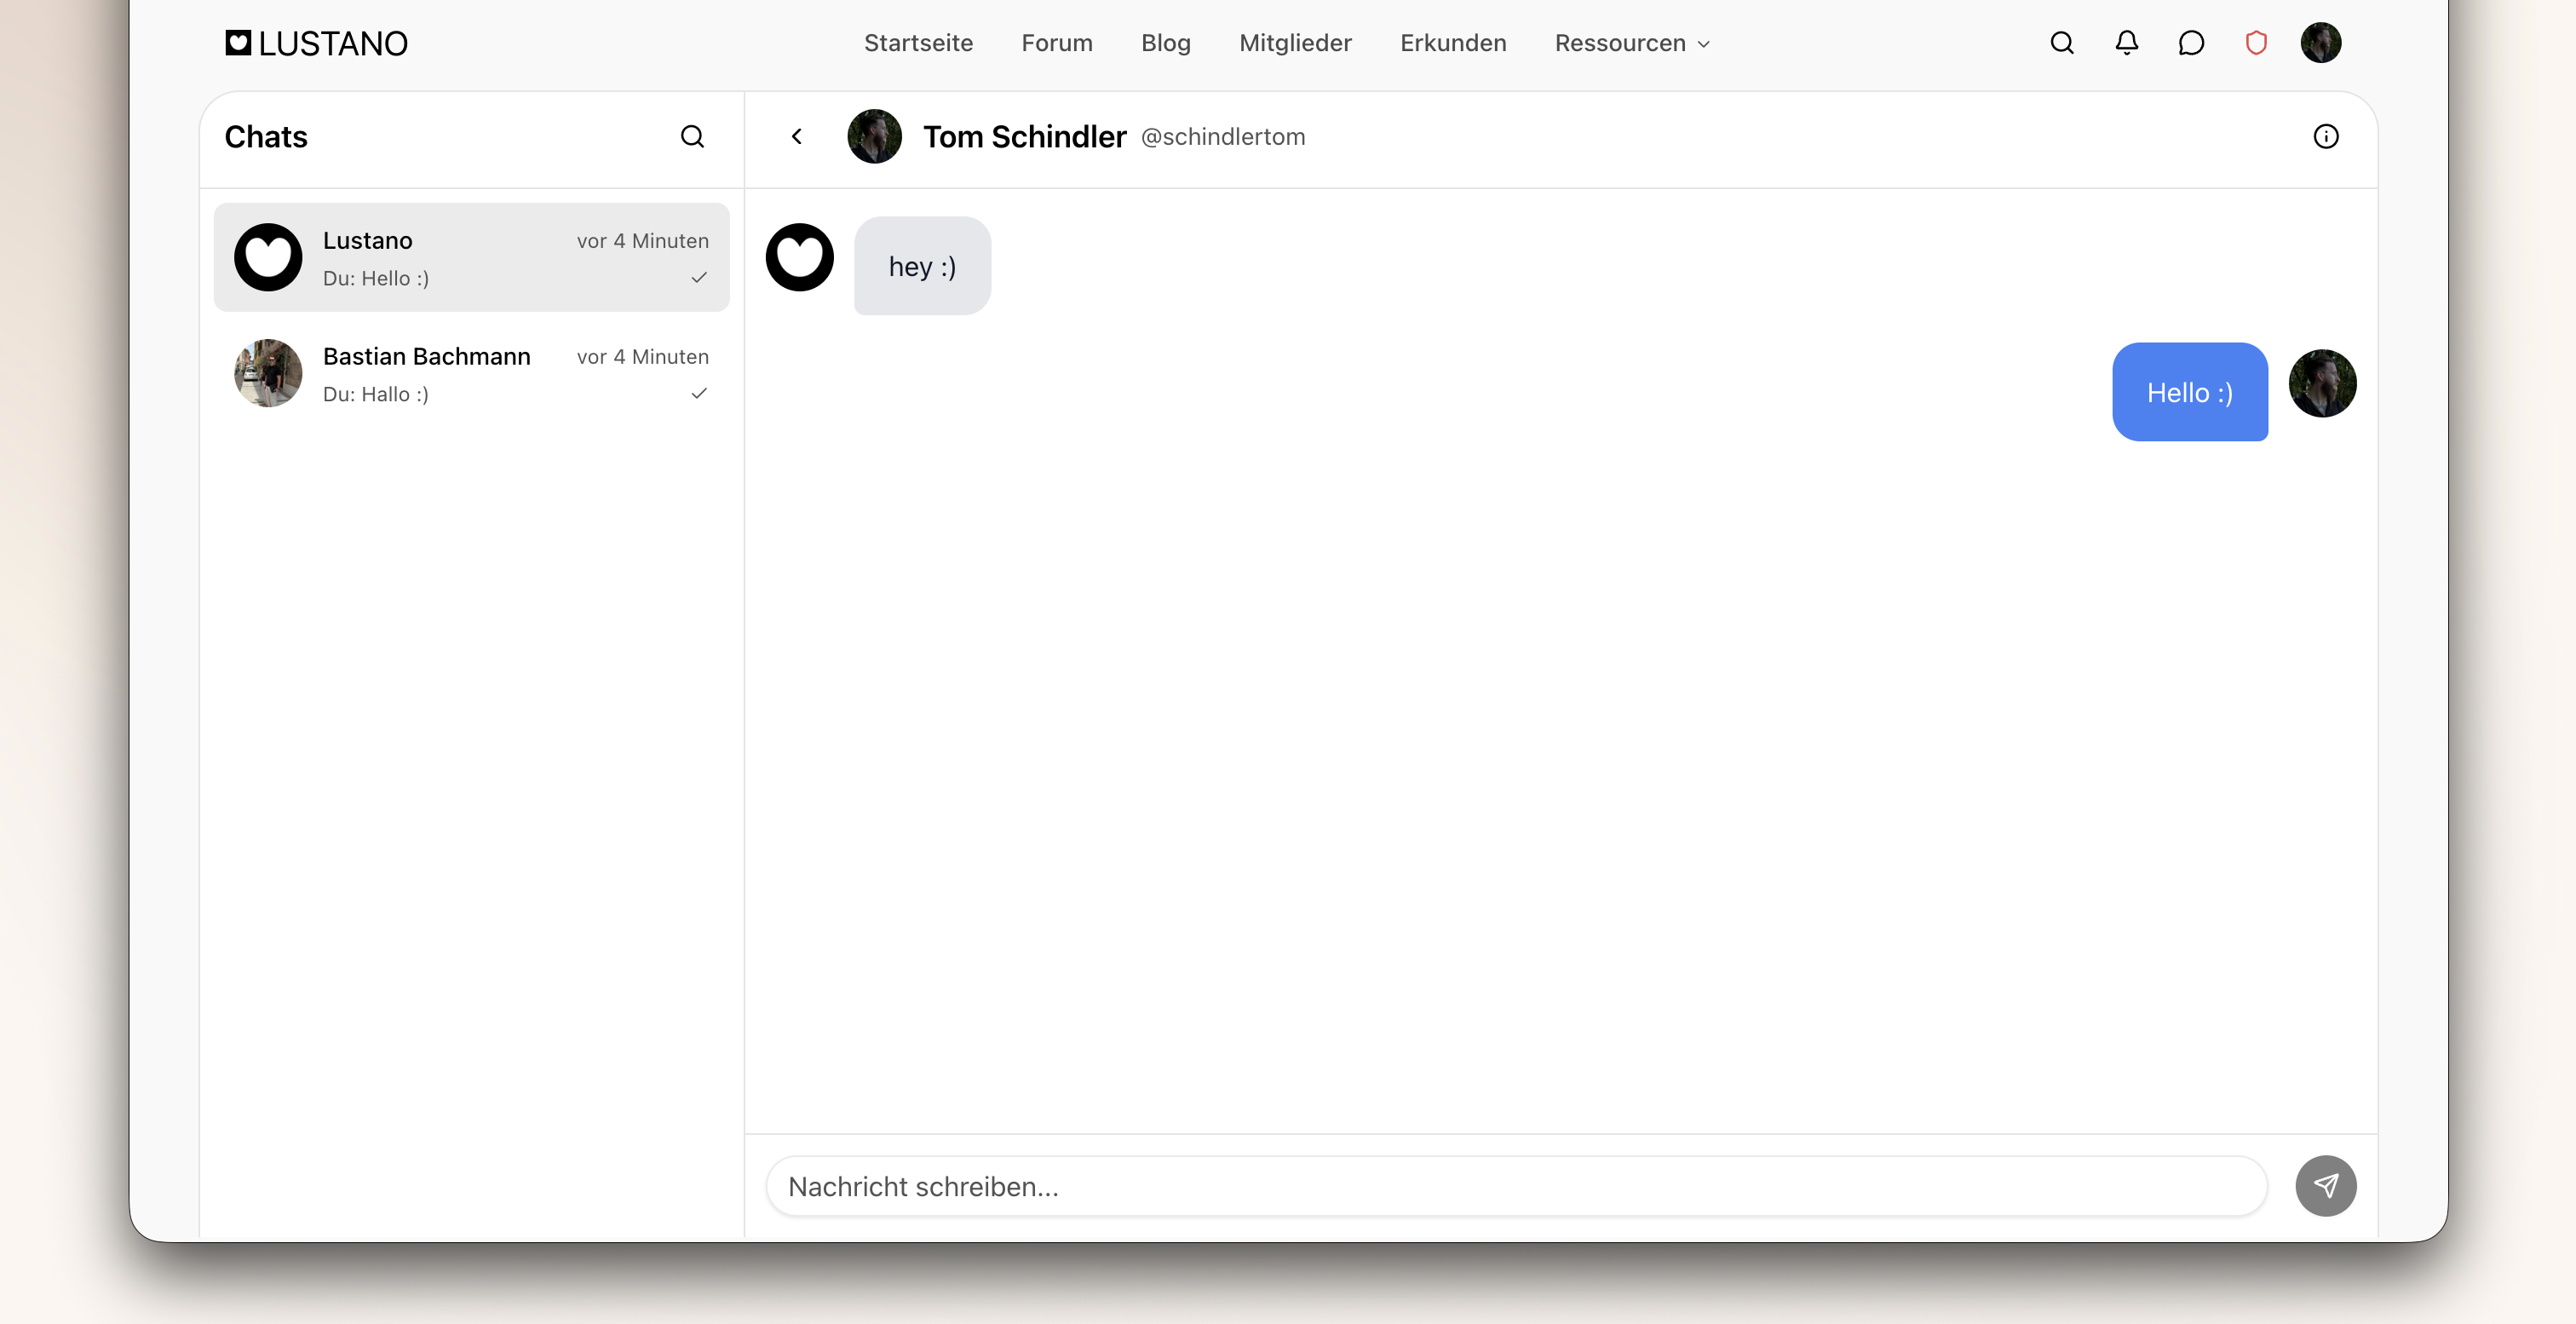This screenshot has width=2576, height=1324.
Task: Open chat details via the info icon
Action: pyautogui.click(x=2327, y=136)
